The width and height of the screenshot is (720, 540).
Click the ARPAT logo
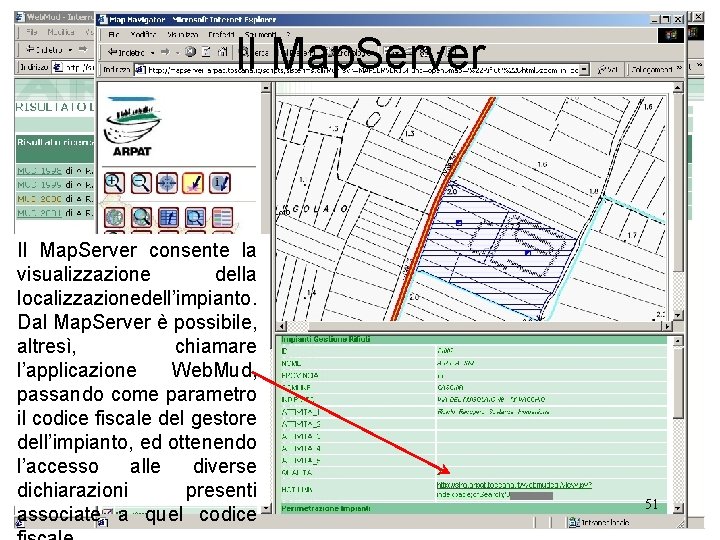pyautogui.click(x=132, y=126)
